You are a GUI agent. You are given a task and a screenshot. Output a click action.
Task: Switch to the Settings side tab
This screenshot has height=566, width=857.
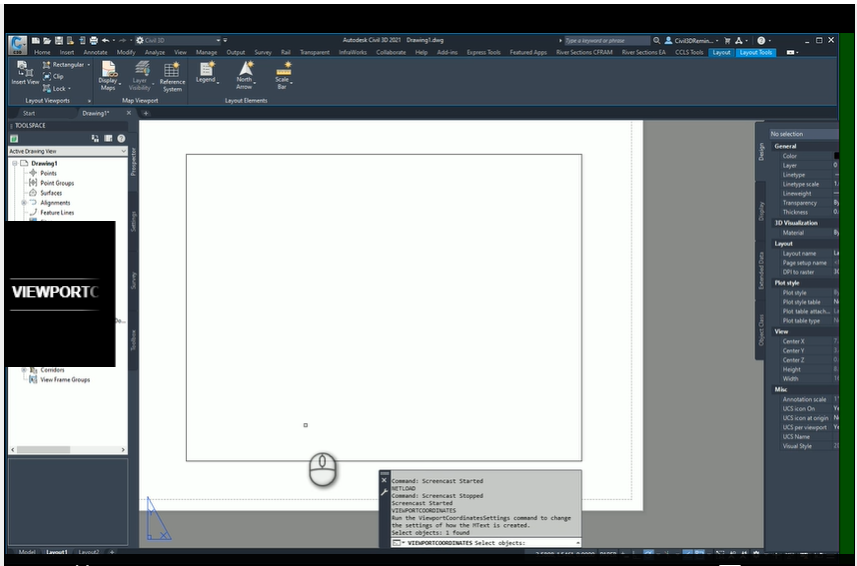tap(133, 221)
